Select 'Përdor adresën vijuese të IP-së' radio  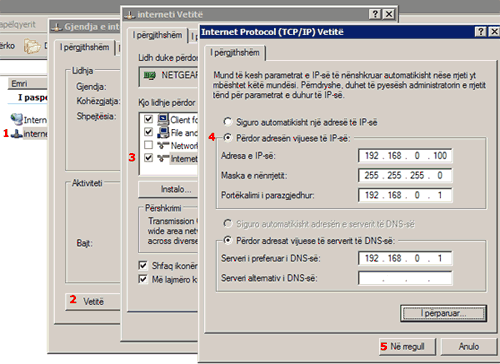(228, 137)
